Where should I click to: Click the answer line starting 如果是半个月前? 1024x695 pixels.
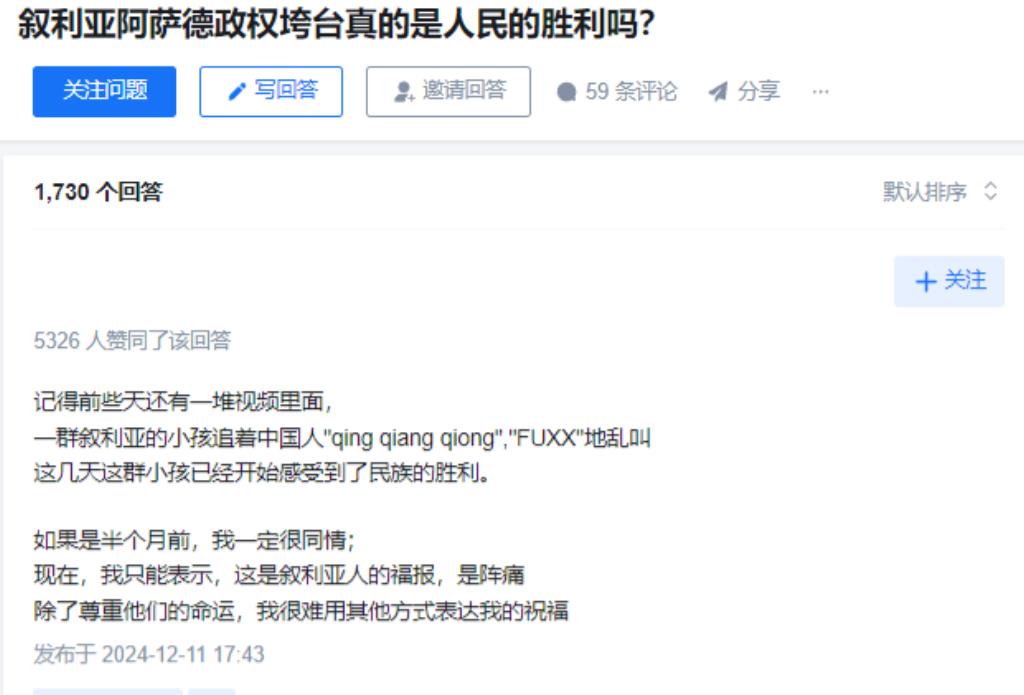(x=194, y=540)
